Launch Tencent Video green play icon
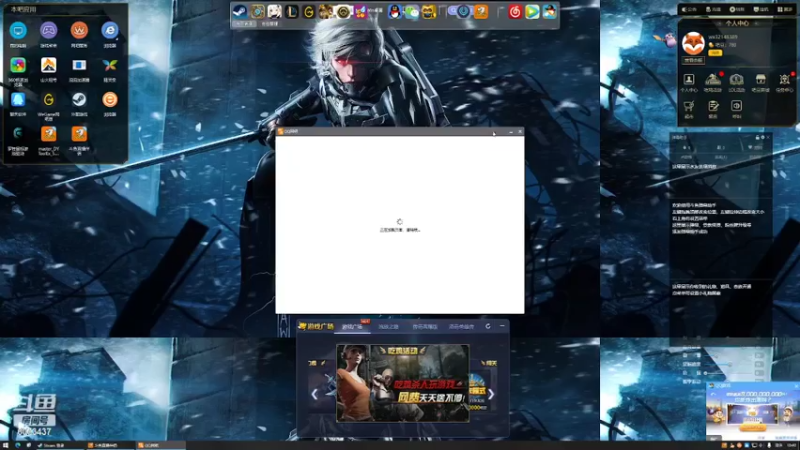800x450 pixels. (532, 11)
